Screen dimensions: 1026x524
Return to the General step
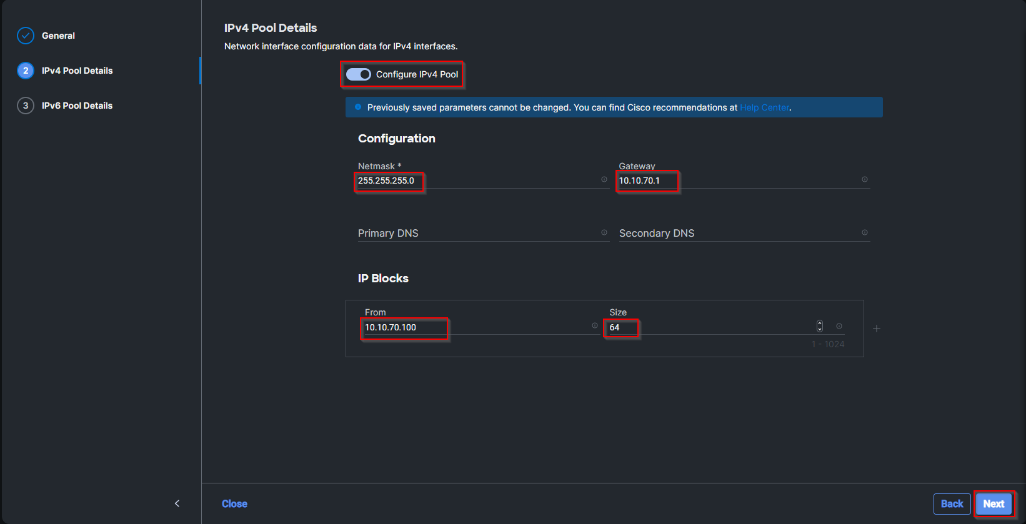click(58, 36)
